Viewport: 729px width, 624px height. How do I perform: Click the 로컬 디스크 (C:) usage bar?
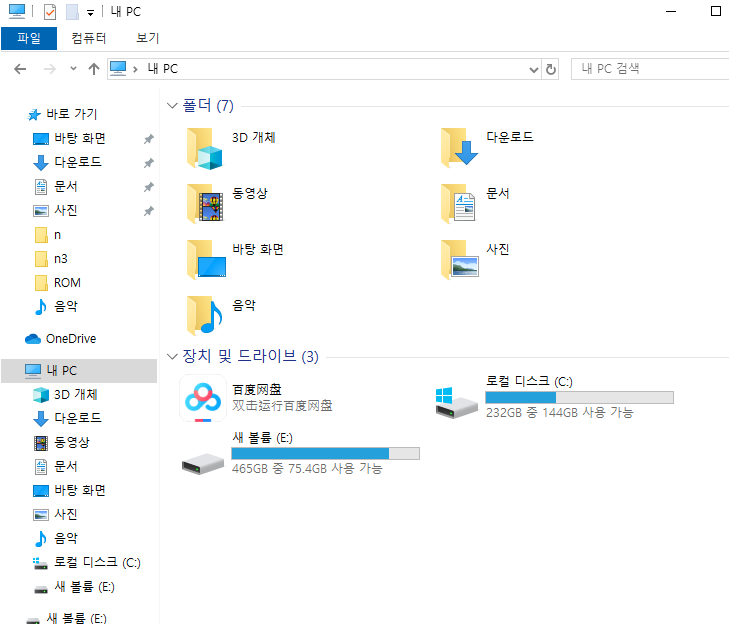point(579,398)
